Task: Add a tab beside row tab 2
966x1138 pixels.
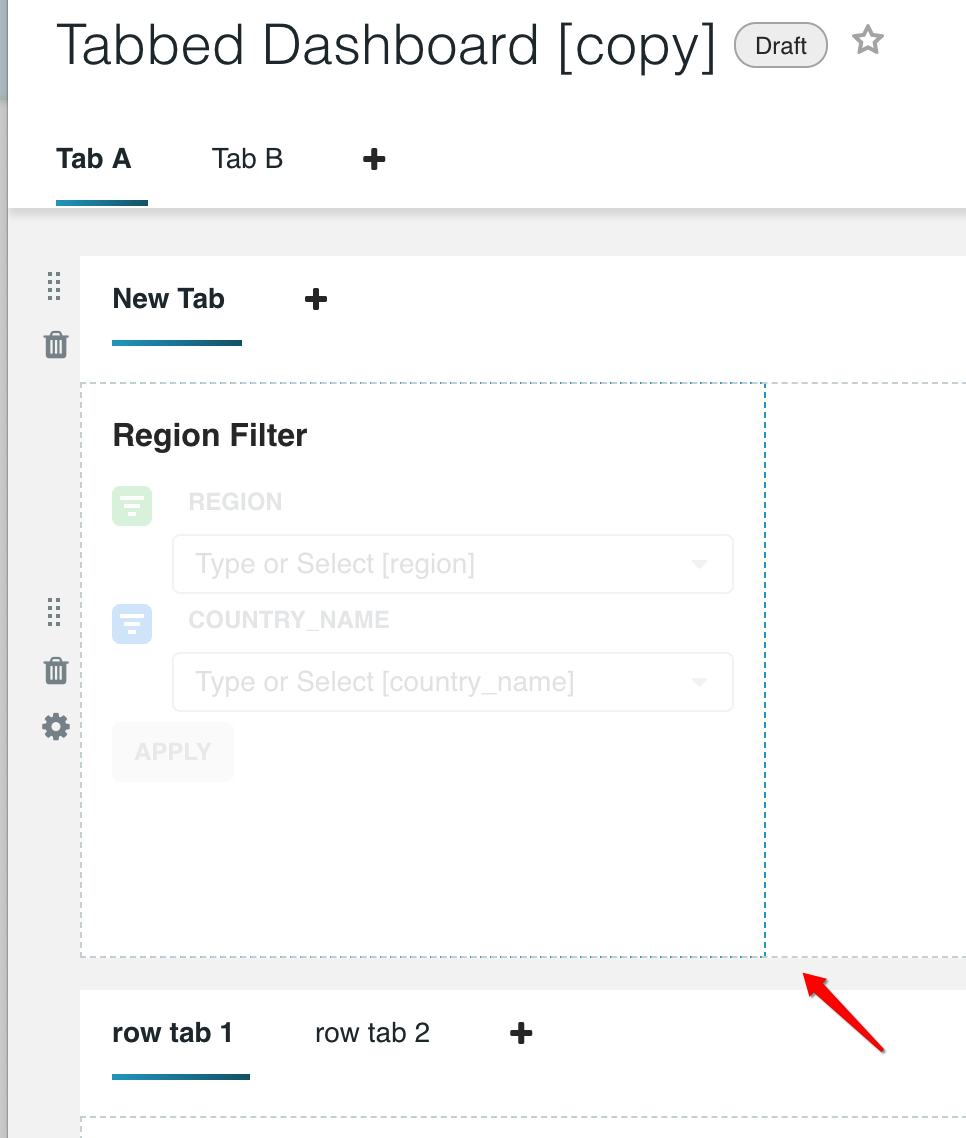Action: pos(521,1032)
